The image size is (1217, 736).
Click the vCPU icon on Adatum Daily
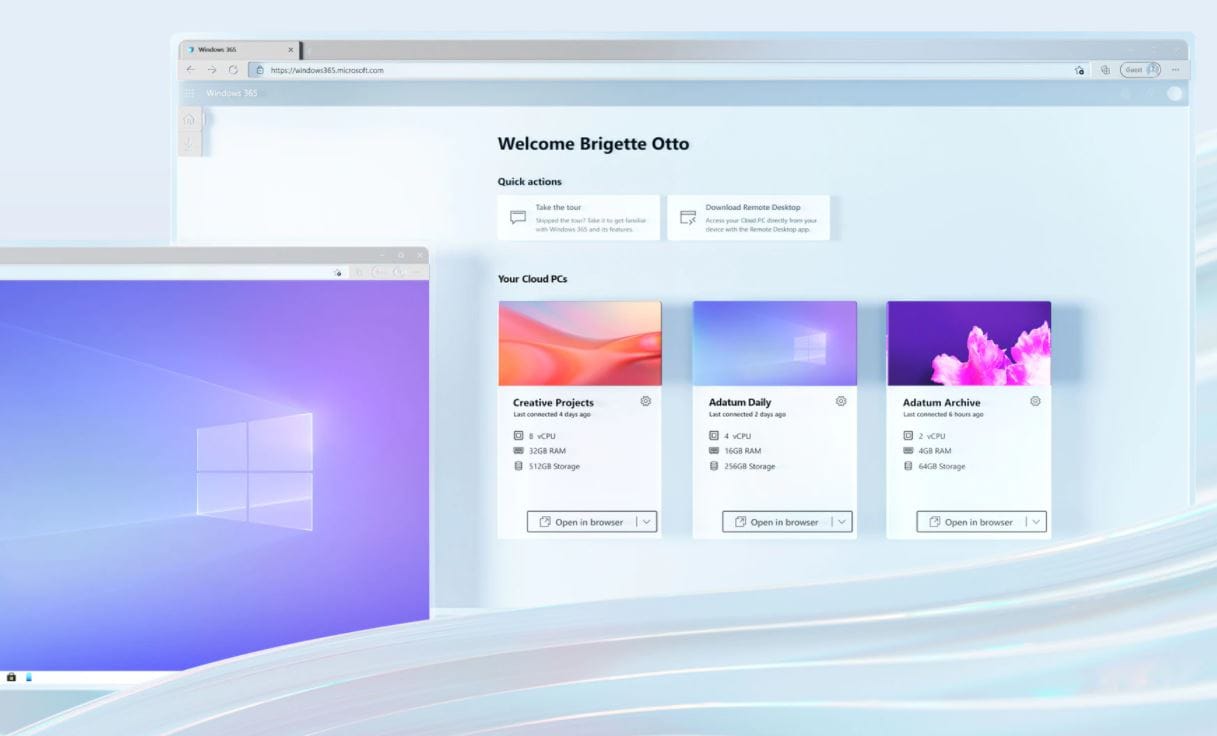pyautogui.click(x=714, y=436)
